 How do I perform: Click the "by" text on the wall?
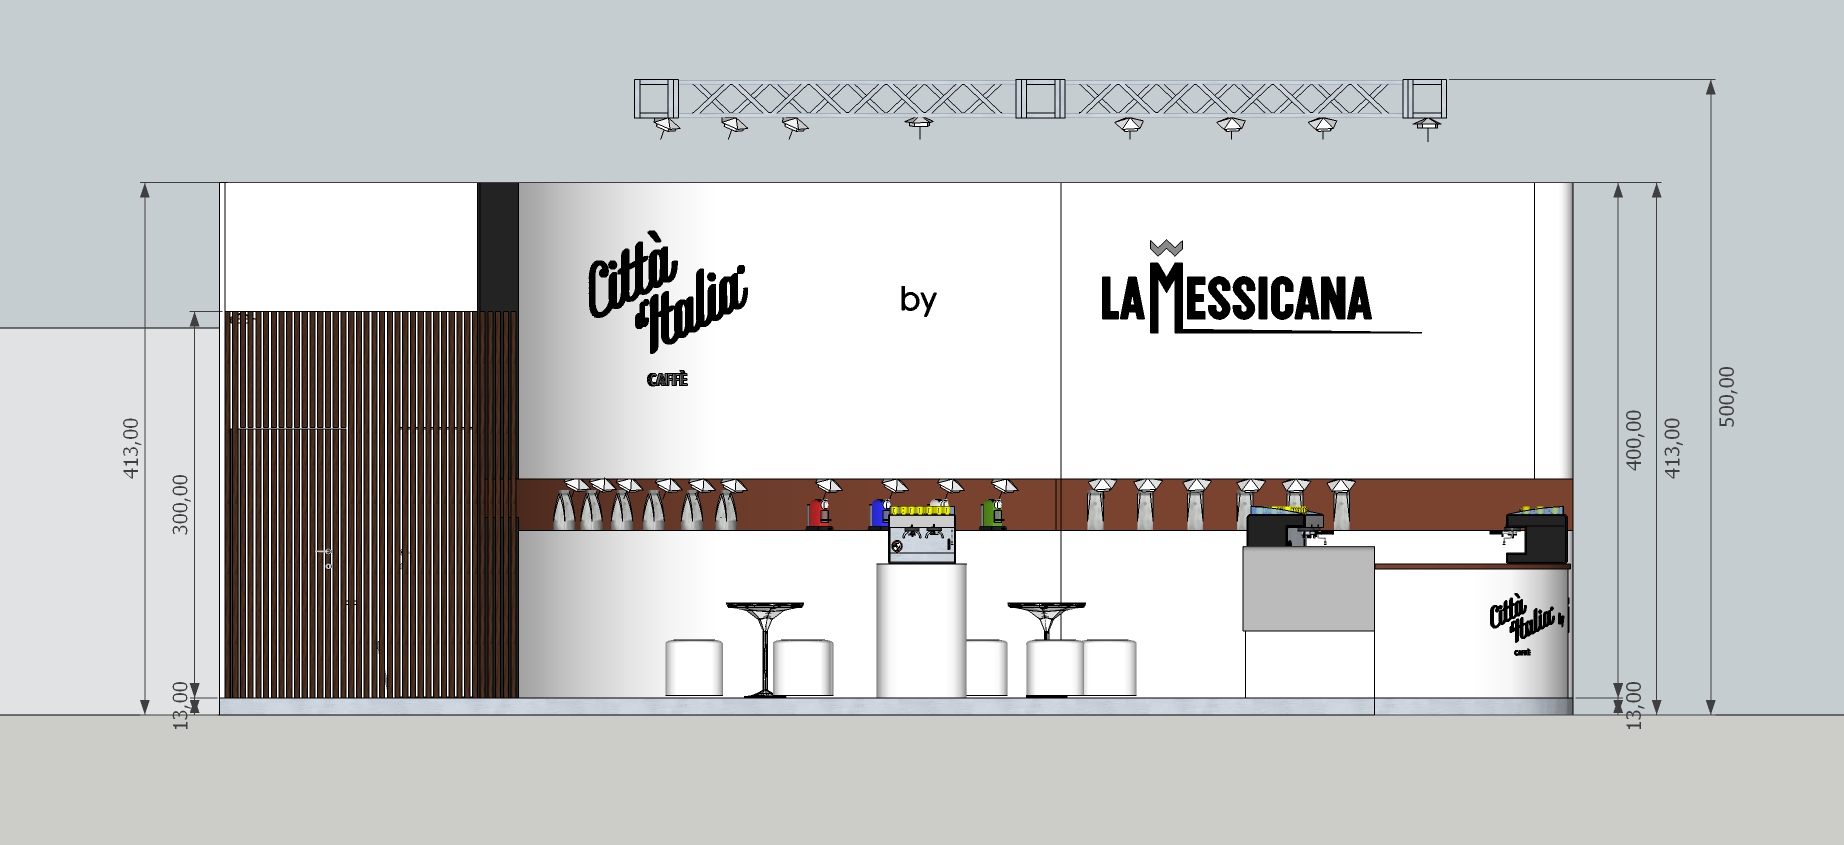coord(918,300)
